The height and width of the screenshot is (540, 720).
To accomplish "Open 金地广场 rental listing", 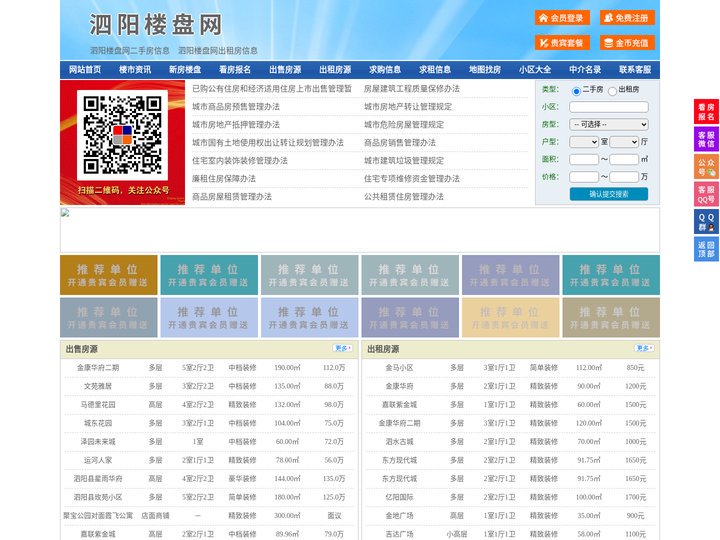I will [399, 516].
